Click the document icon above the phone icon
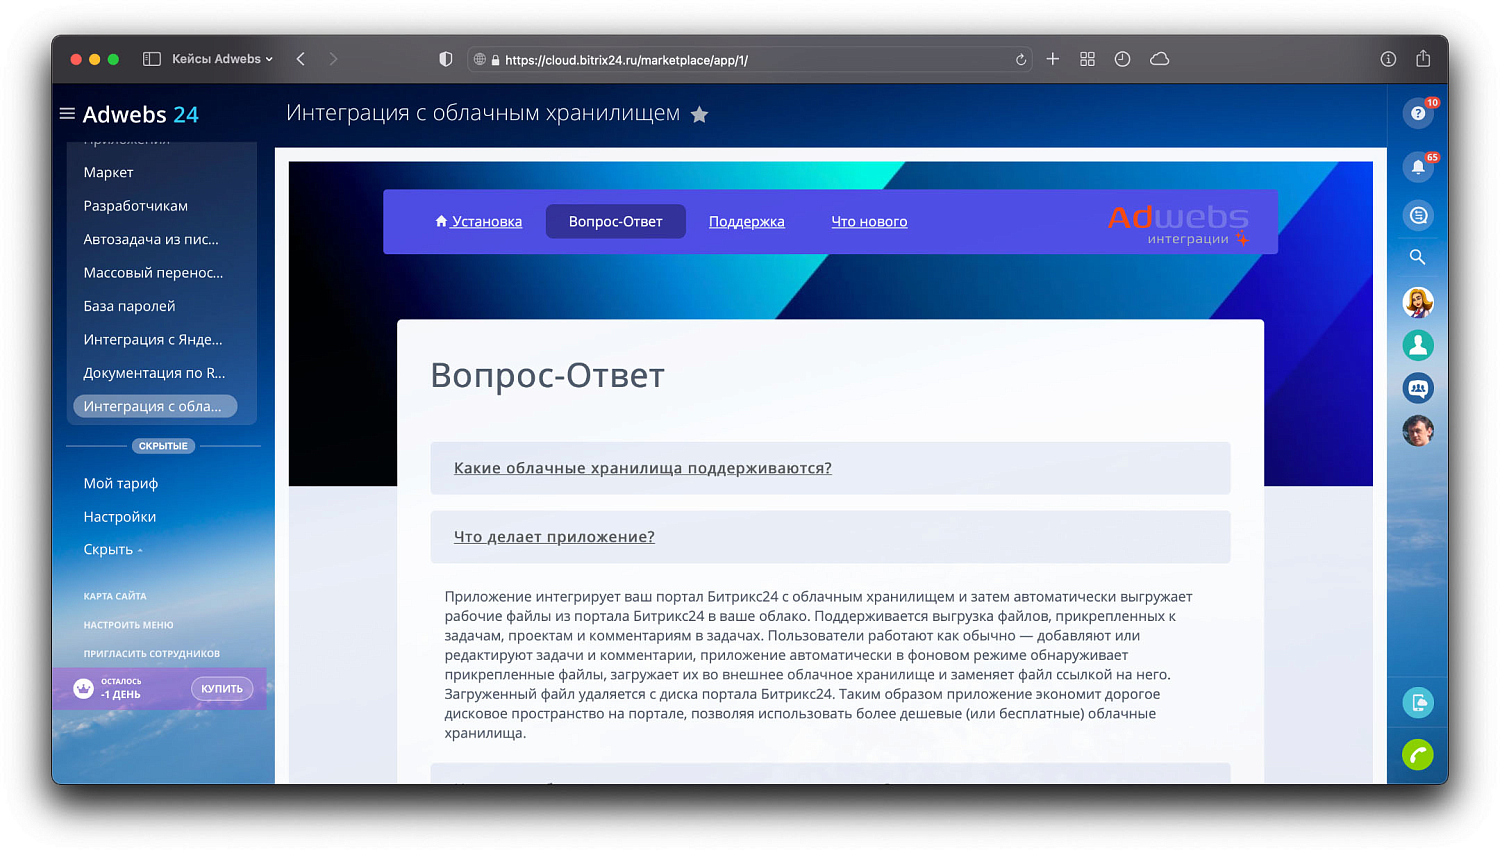The width and height of the screenshot is (1500, 853). (x=1418, y=703)
